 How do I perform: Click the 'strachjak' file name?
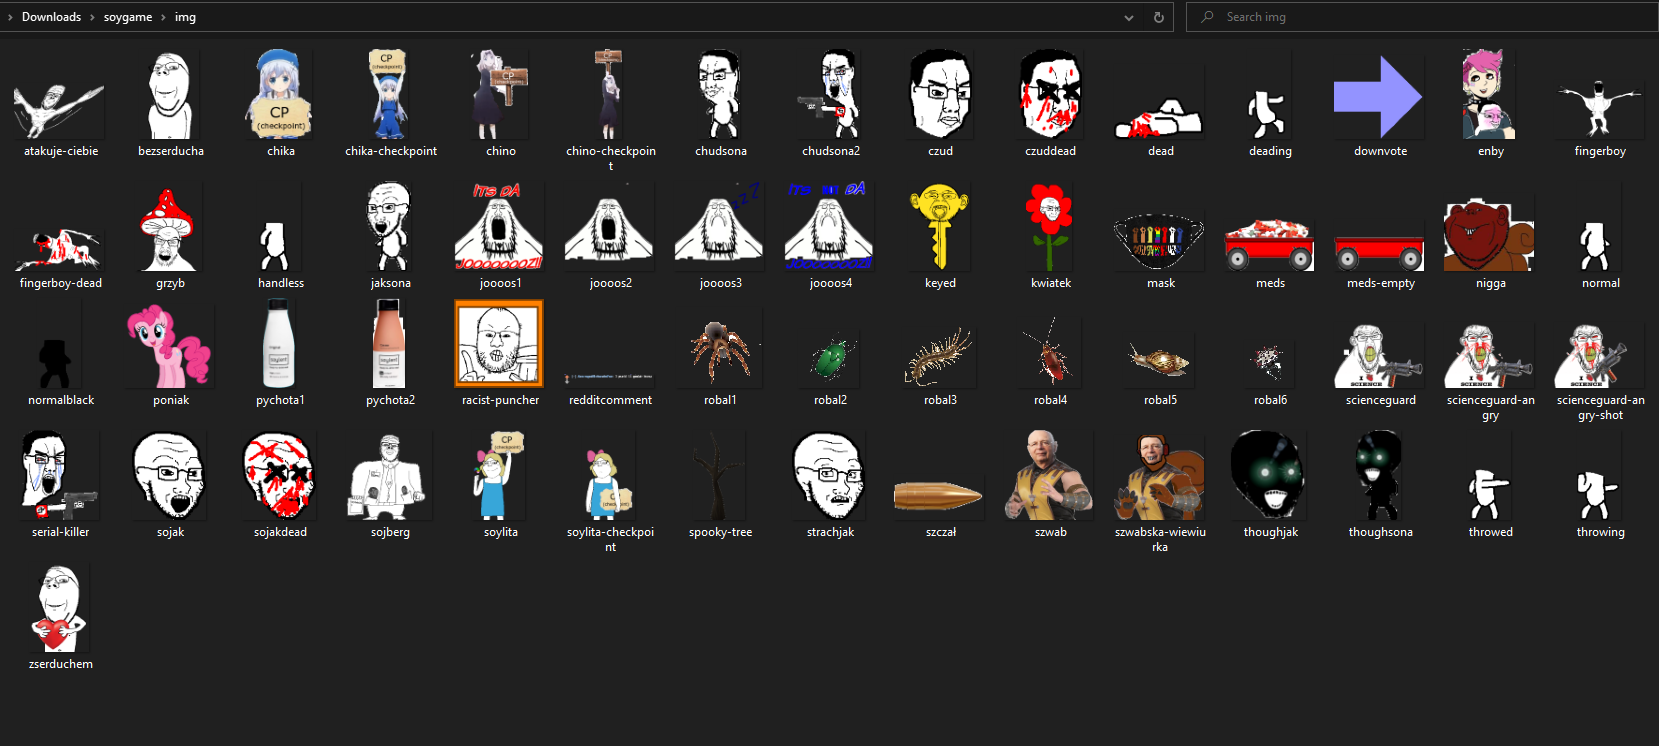(x=830, y=532)
